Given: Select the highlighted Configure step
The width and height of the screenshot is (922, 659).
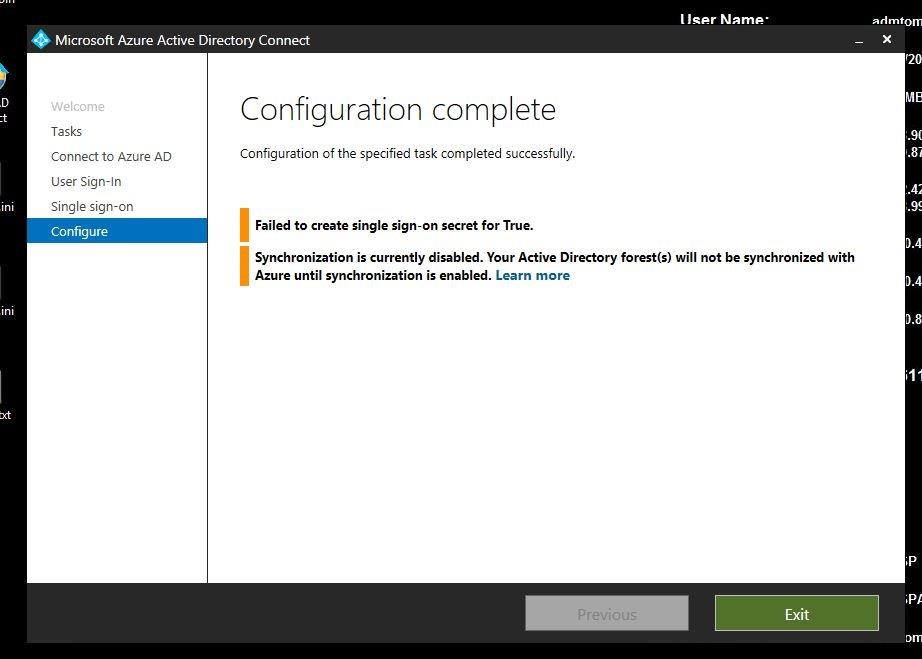Looking at the screenshot, I should click(x=117, y=231).
